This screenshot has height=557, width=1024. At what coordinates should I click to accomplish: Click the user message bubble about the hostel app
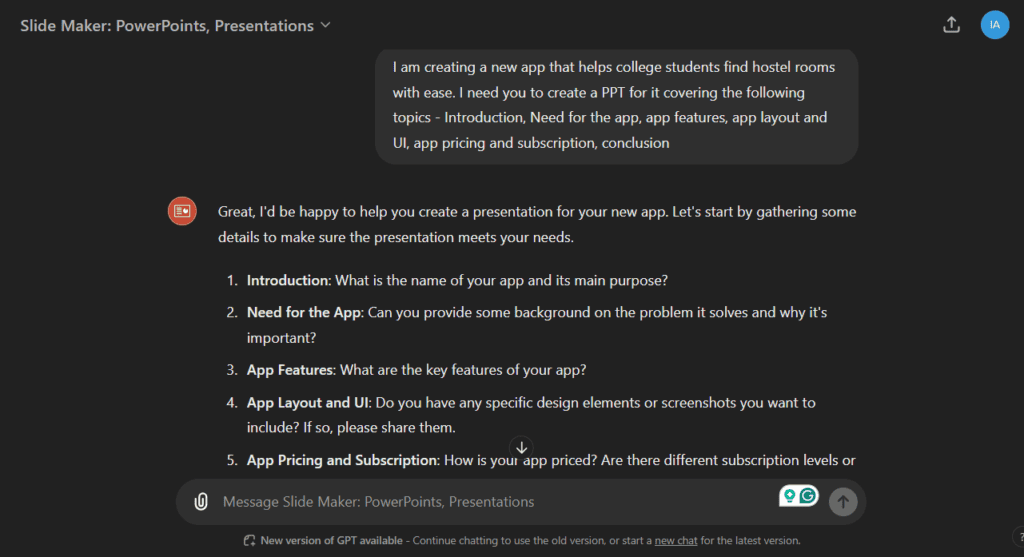(x=616, y=105)
